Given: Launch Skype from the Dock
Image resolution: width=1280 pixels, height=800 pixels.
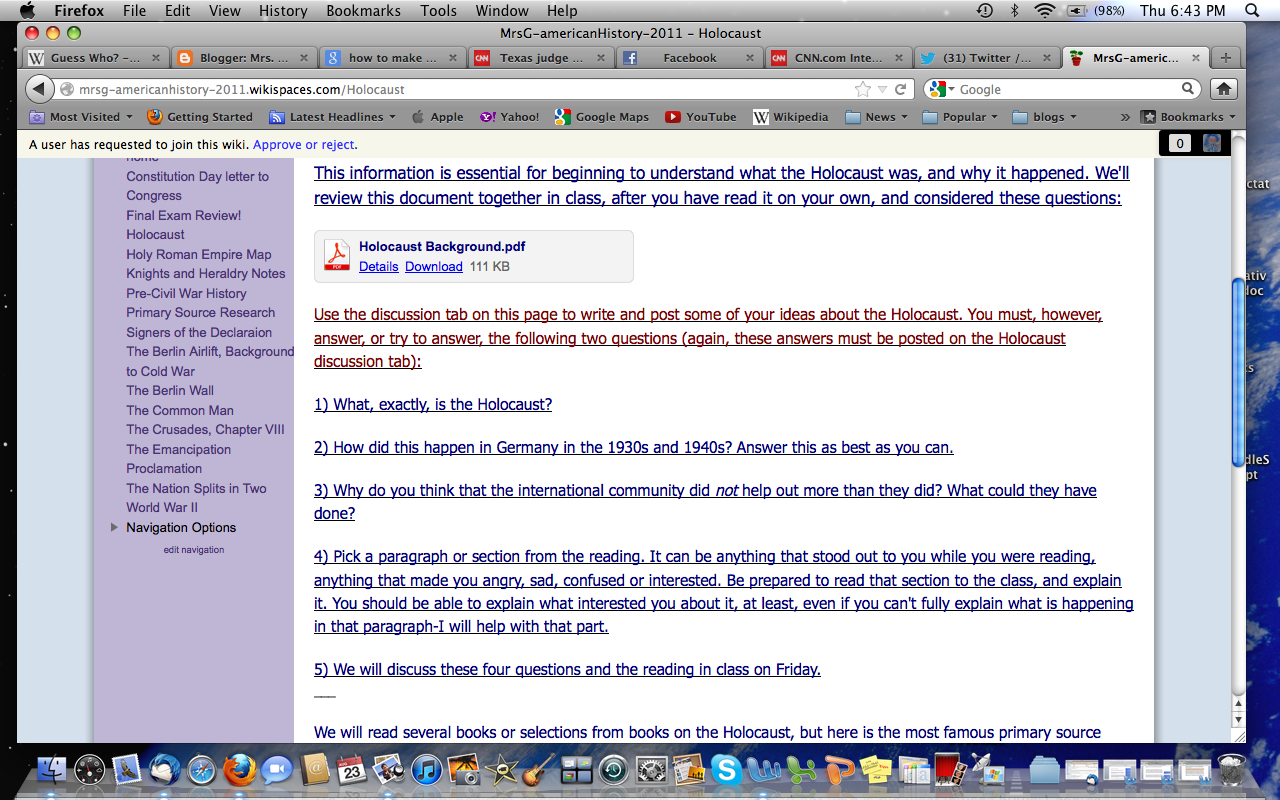Looking at the screenshot, I should click(727, 770).
